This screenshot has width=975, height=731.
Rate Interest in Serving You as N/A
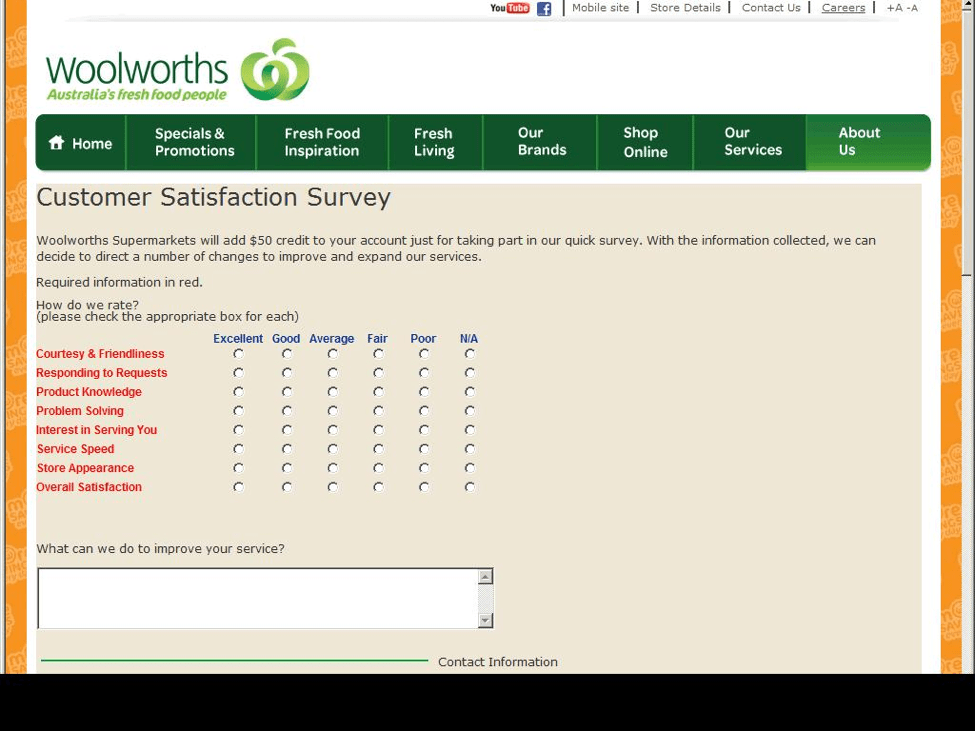(x=469, y=430)
